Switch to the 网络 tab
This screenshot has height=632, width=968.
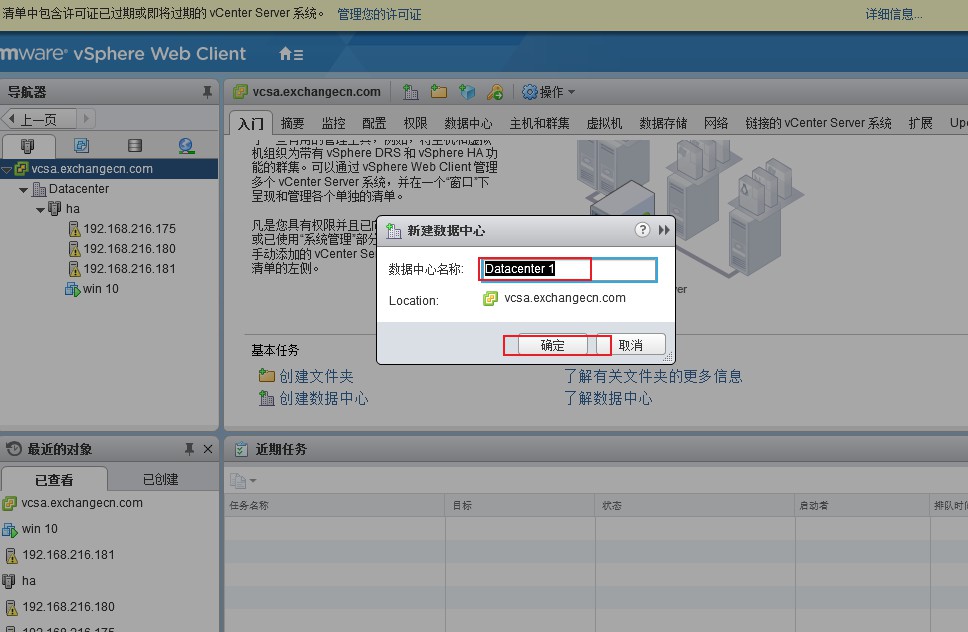(x=716, y=123)
